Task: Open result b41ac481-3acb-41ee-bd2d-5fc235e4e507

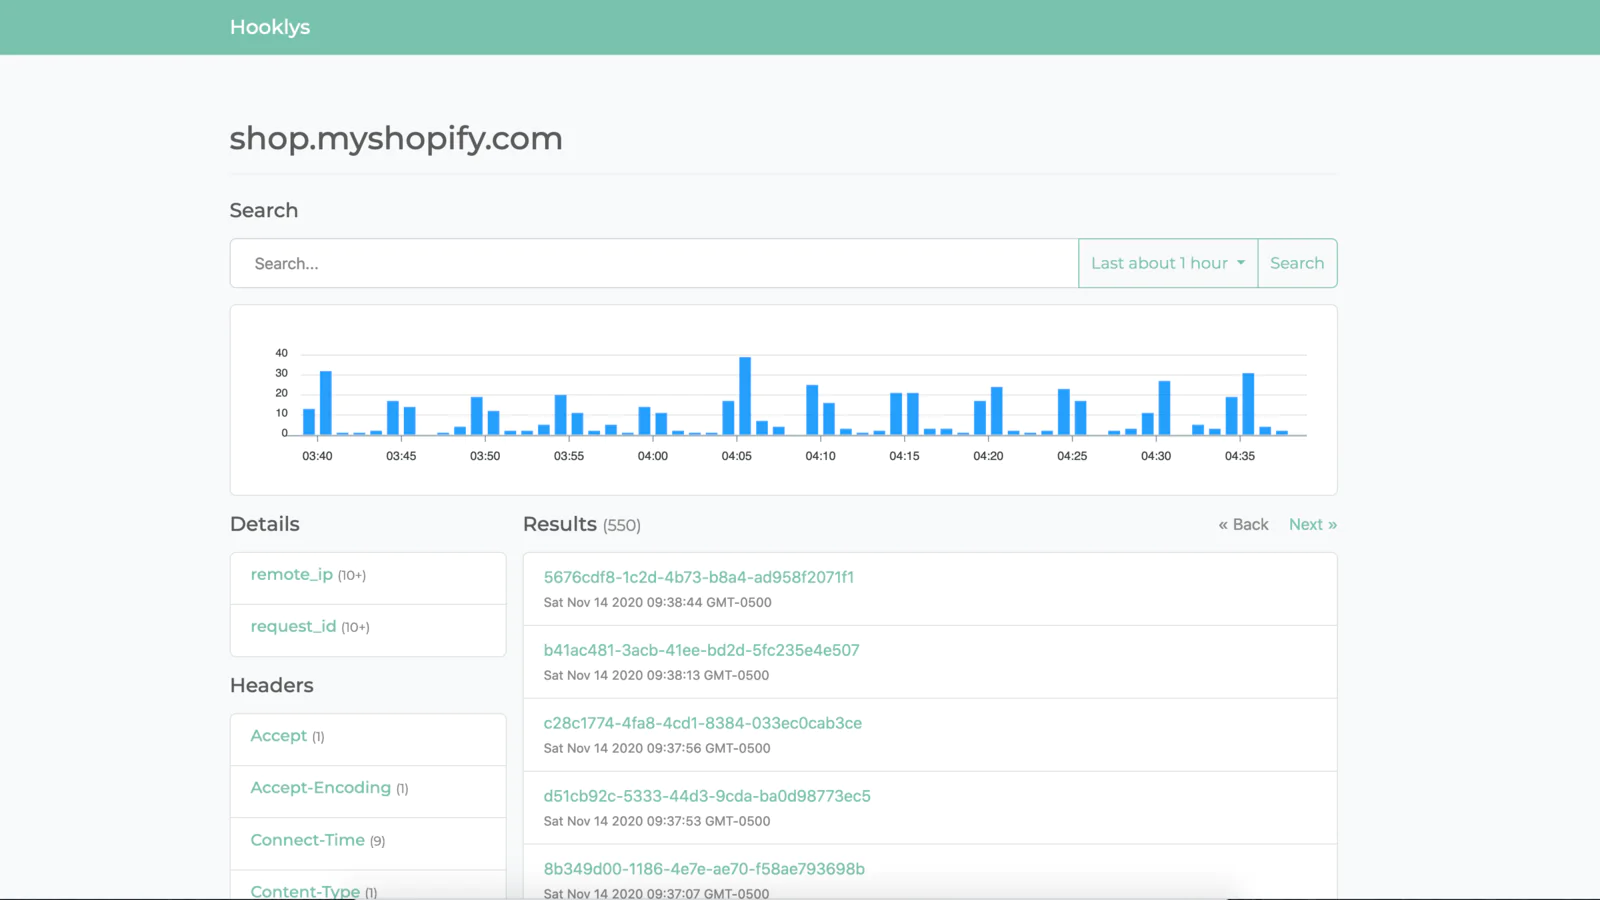Action: 701,650
